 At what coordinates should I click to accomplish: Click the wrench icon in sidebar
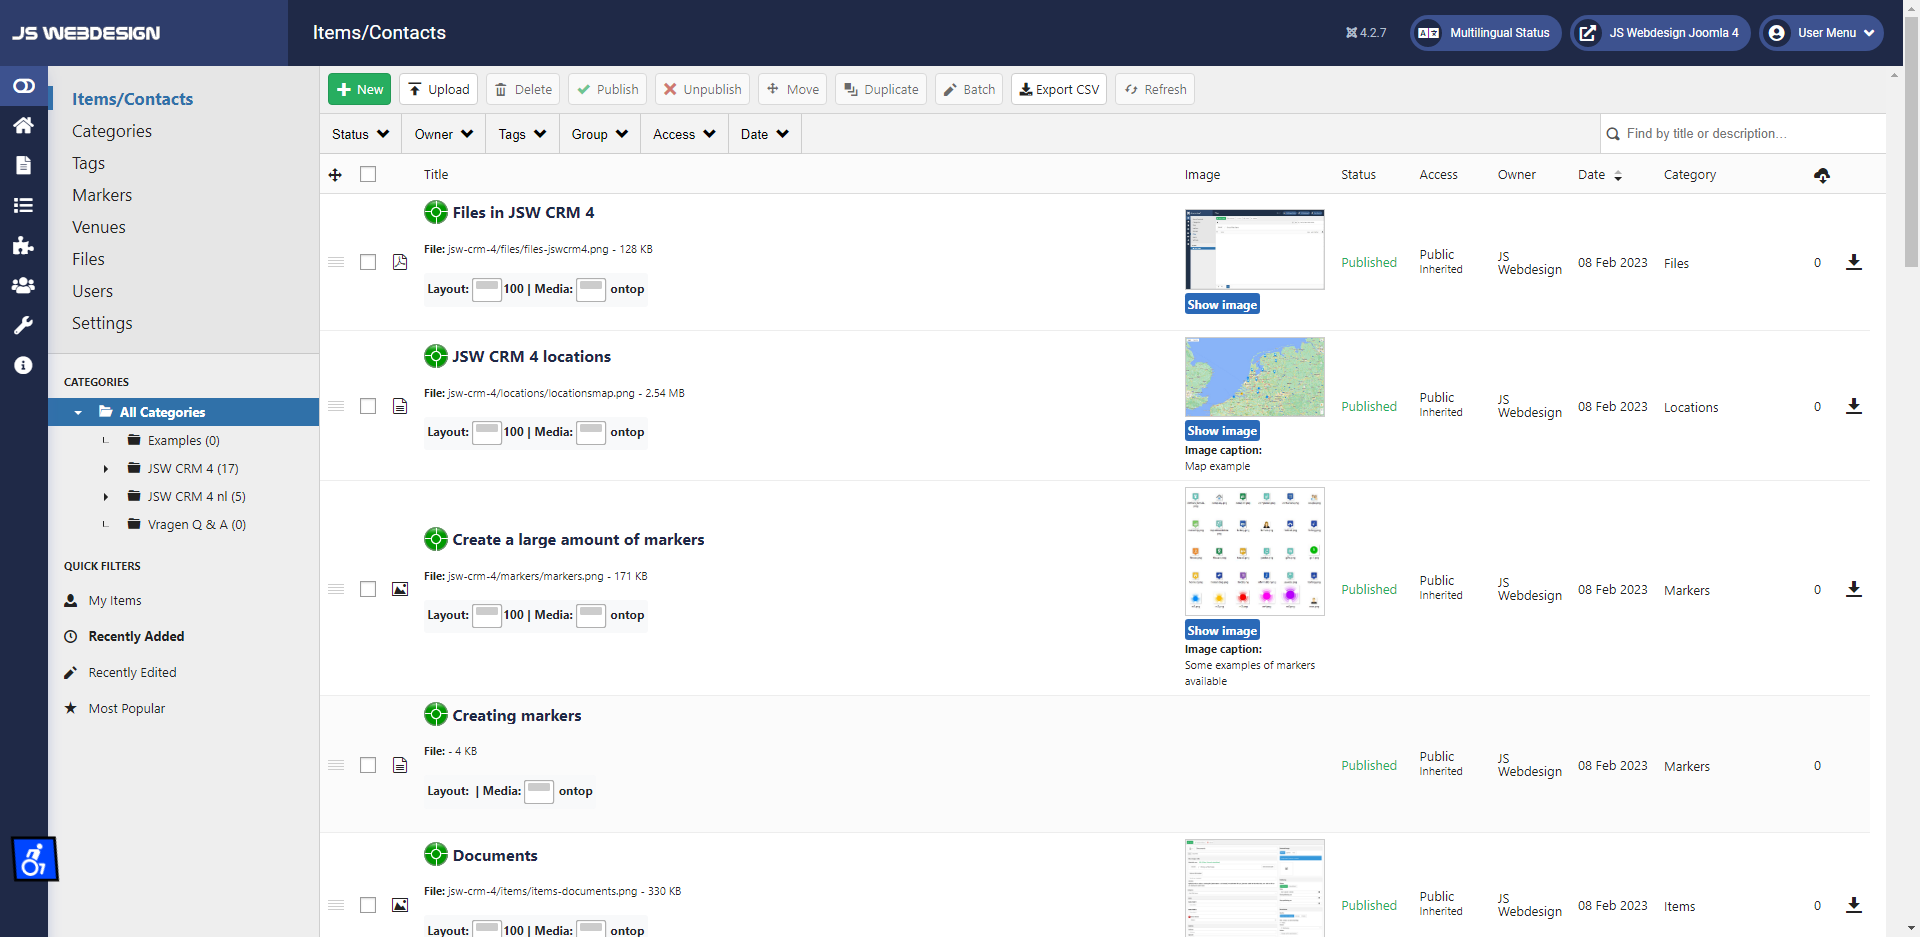pos(23,325)
